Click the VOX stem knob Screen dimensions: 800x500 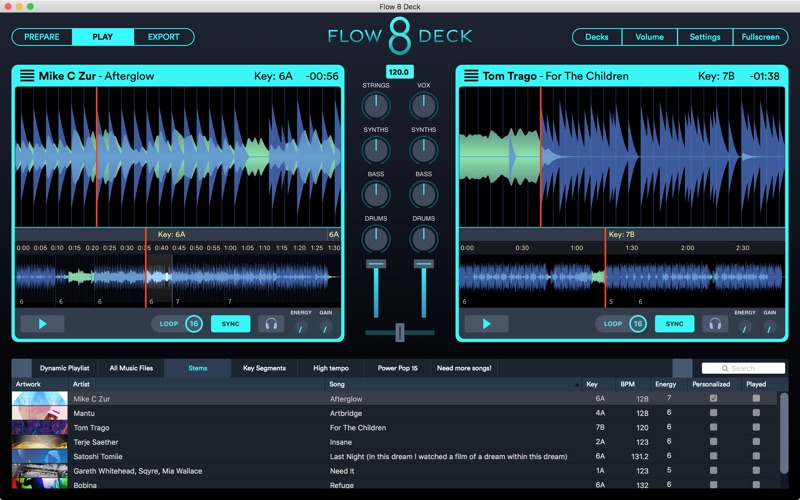click(x=424, y=106)
